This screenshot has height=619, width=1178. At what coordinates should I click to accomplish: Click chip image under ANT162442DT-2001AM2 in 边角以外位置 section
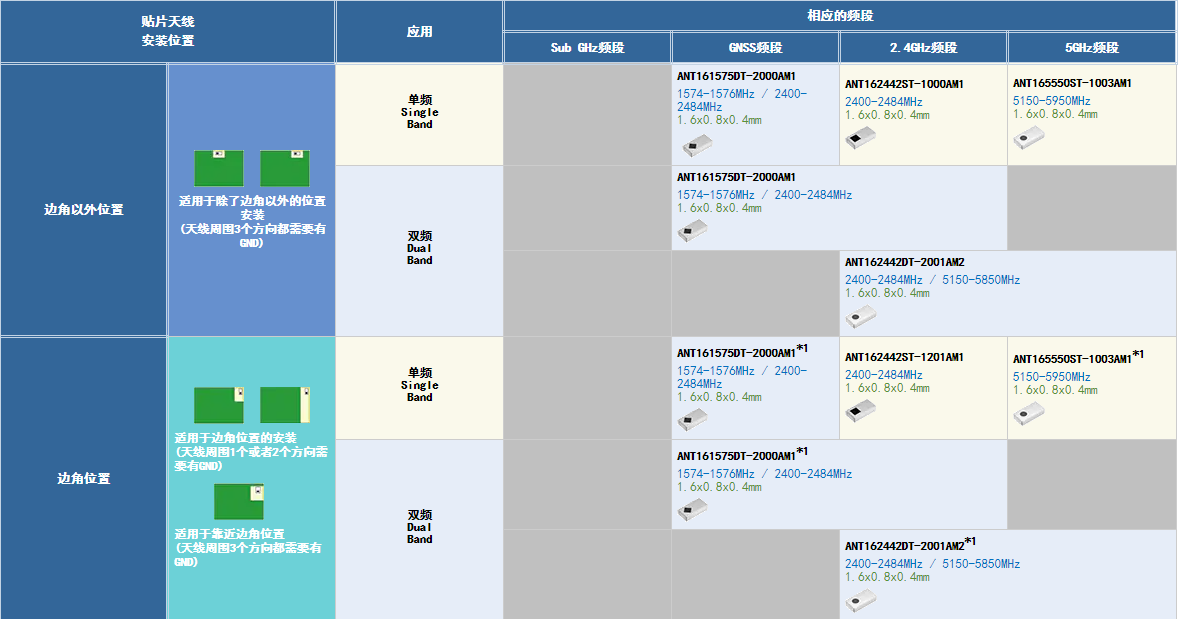860,316
